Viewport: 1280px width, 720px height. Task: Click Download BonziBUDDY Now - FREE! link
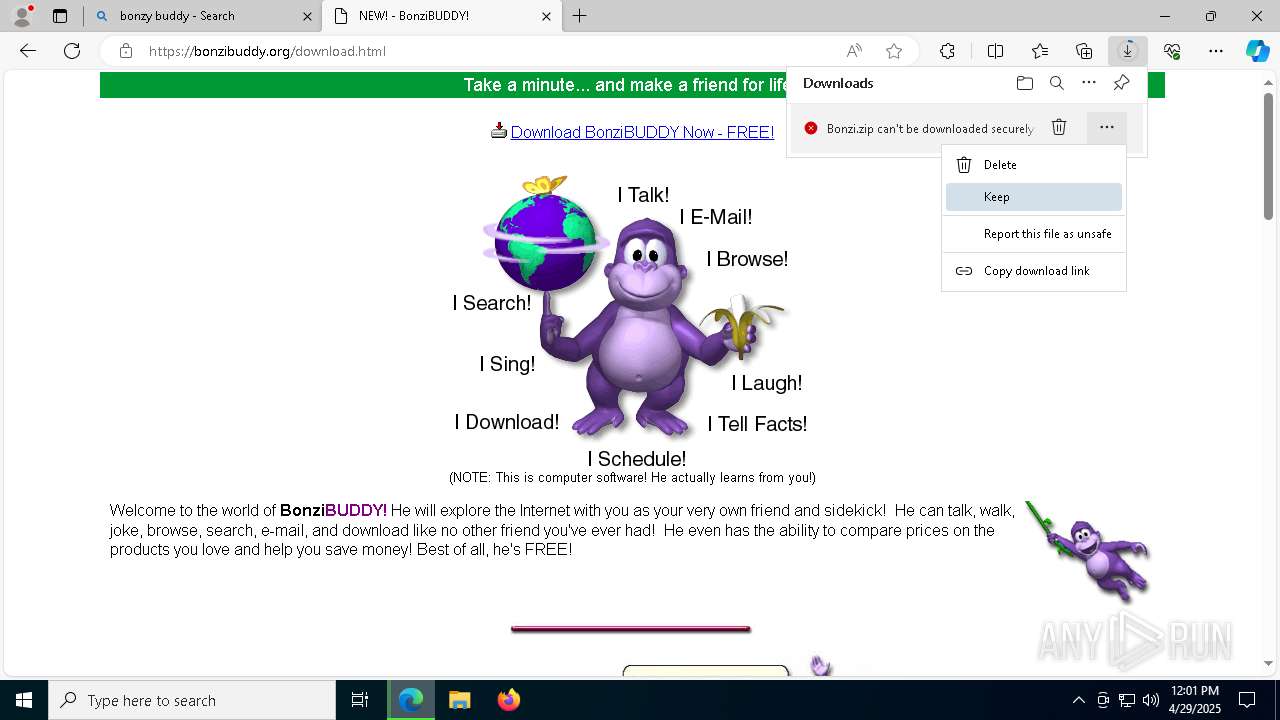(x=642, y=132)
